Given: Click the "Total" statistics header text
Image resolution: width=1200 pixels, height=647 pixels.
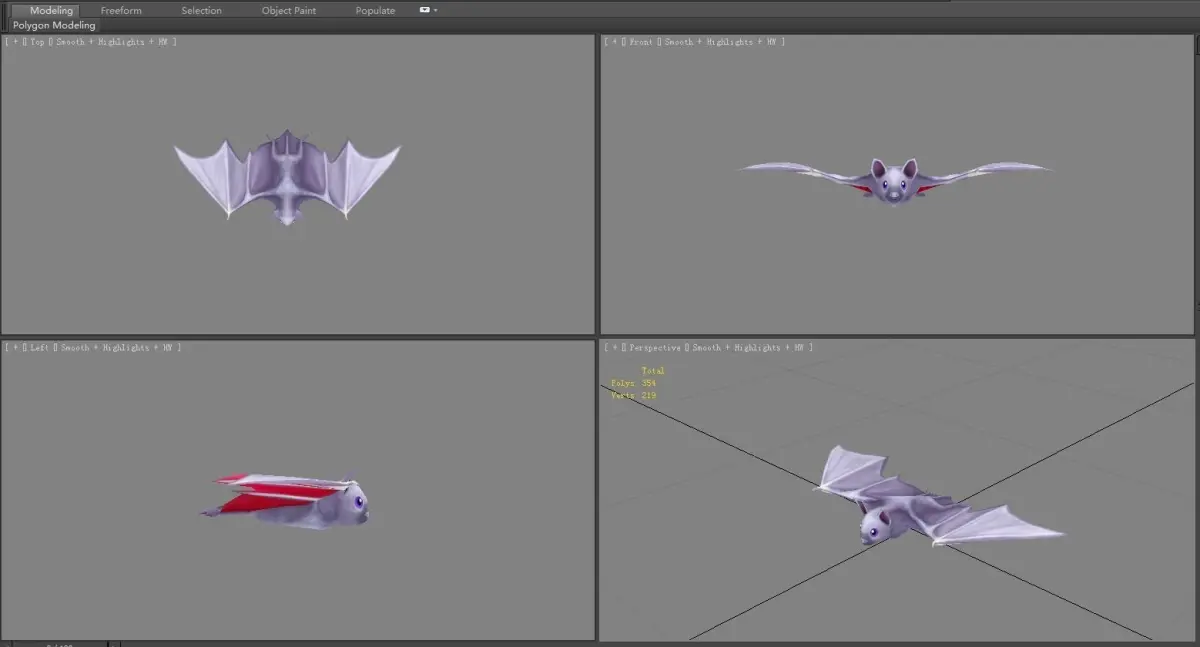Looking at the screenshot, I should 653,371.
